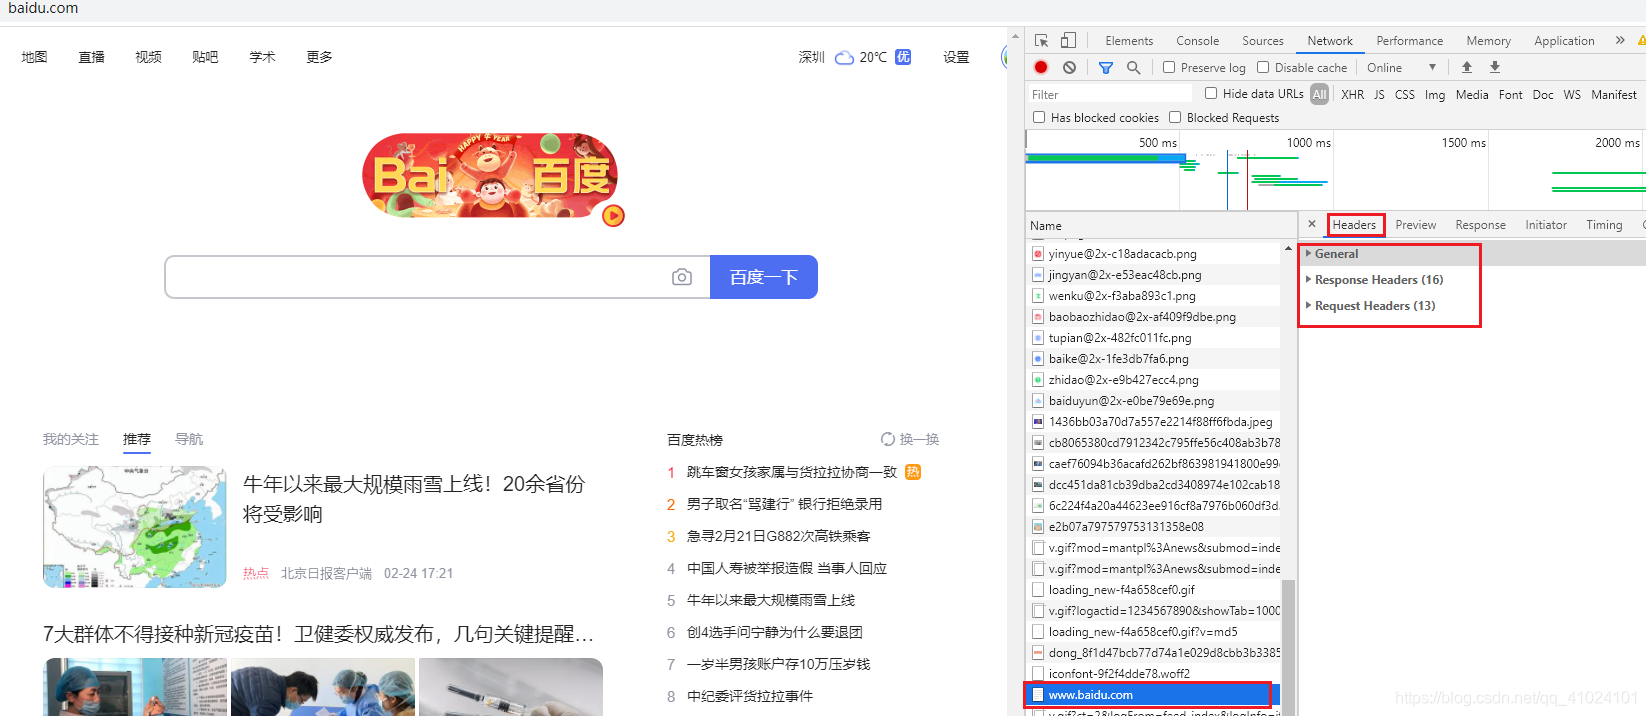The width and height of the screenshot is (1646, 716).
Task: Check Has blocked cookies
Action: pos(1039,117)
